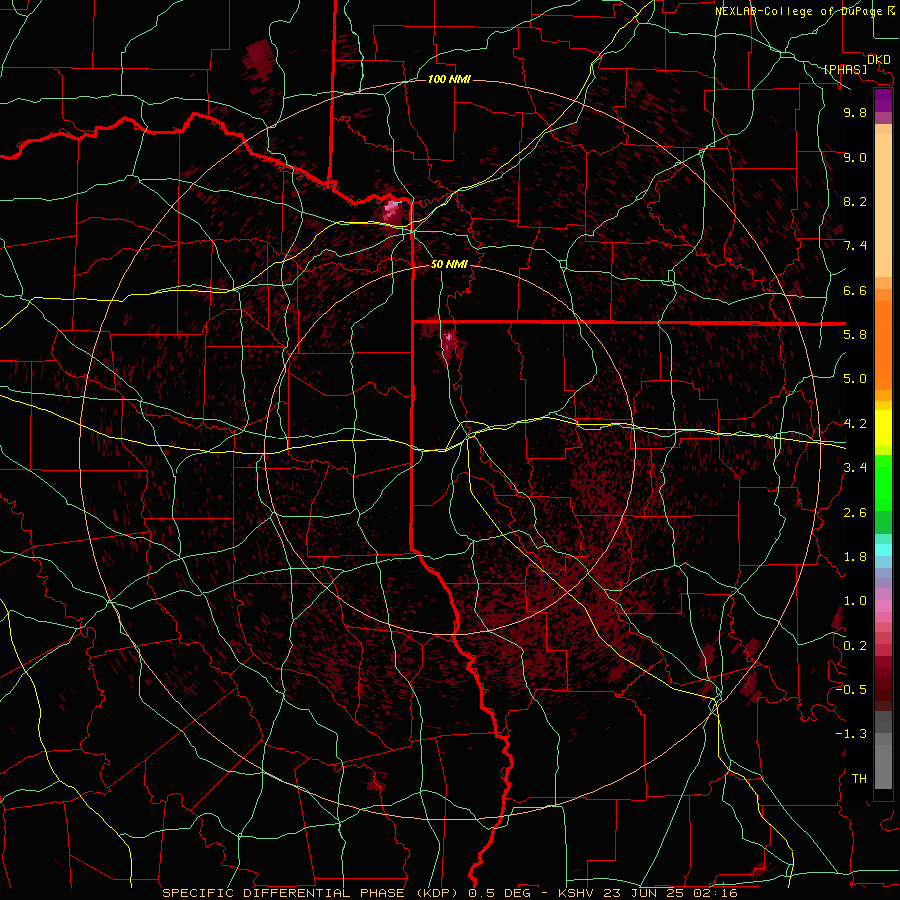Click the NEXLAB-College of DuPage header text
This screenshot has width=900, height=900.
coord(800,11)
